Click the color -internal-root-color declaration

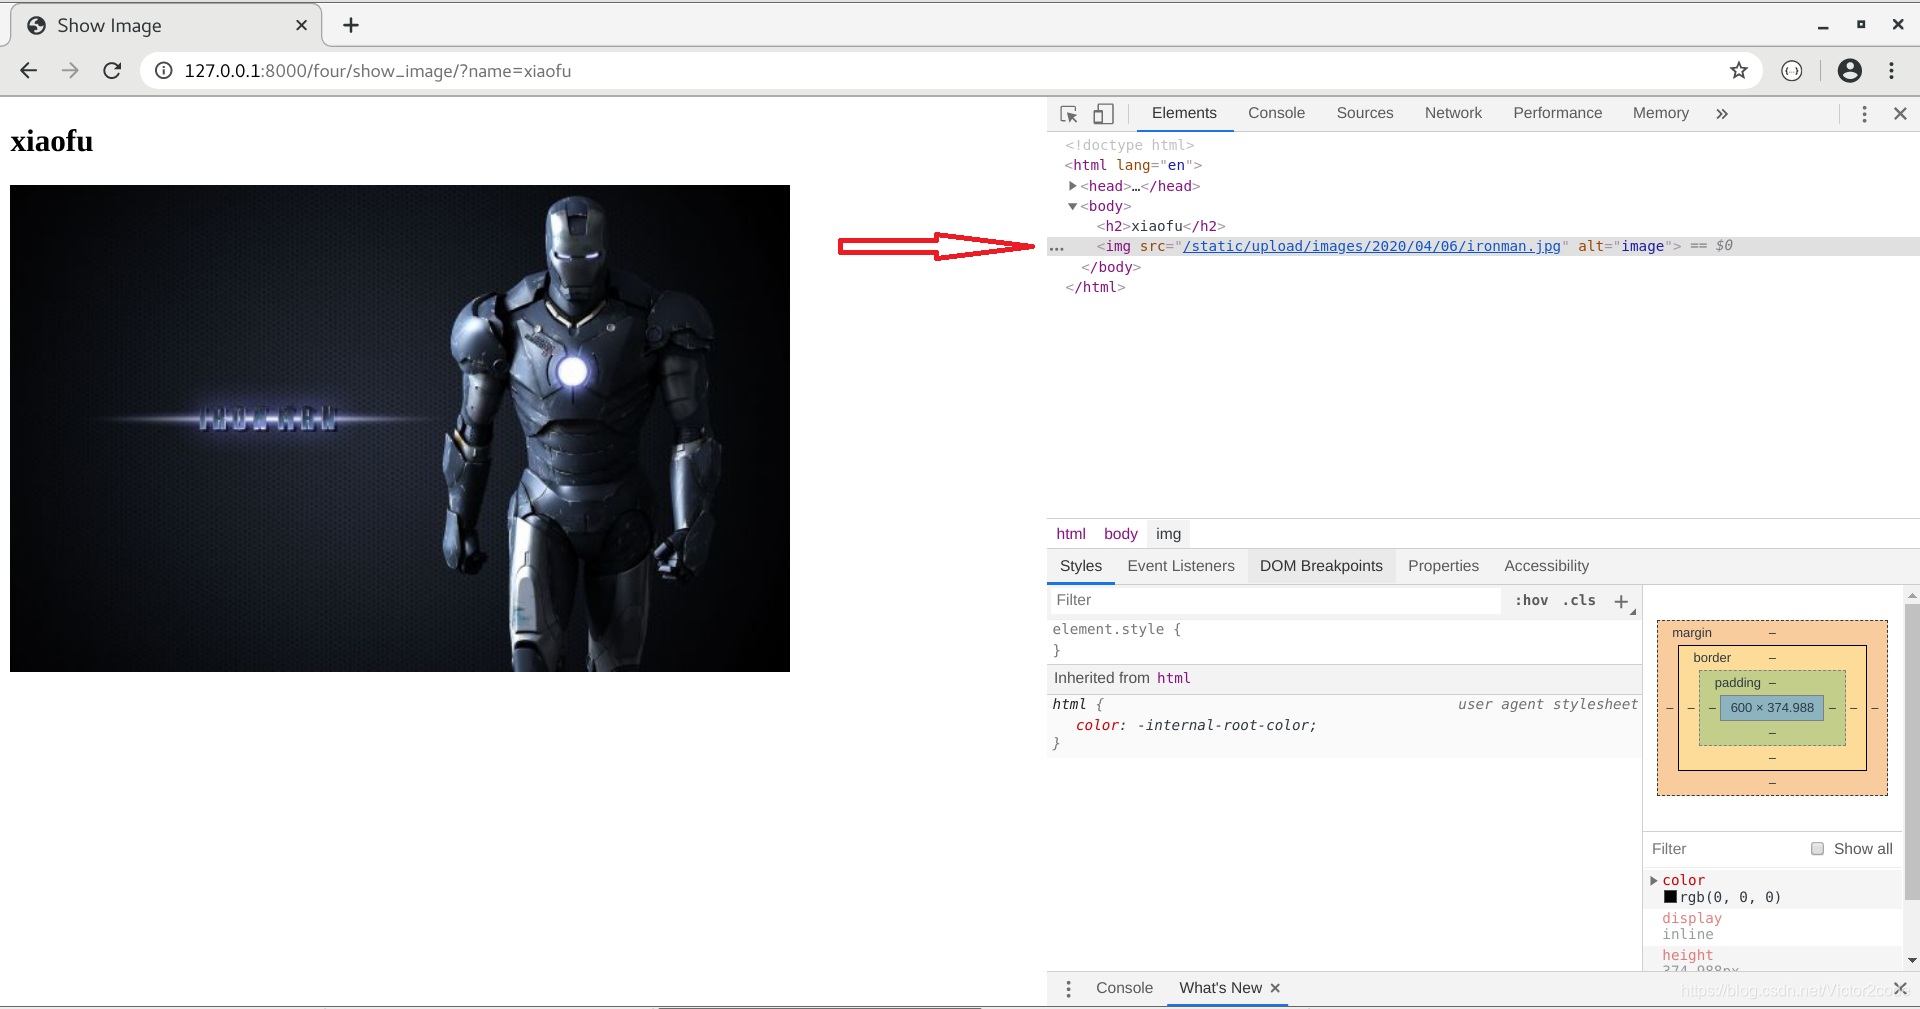[1196, 725]
